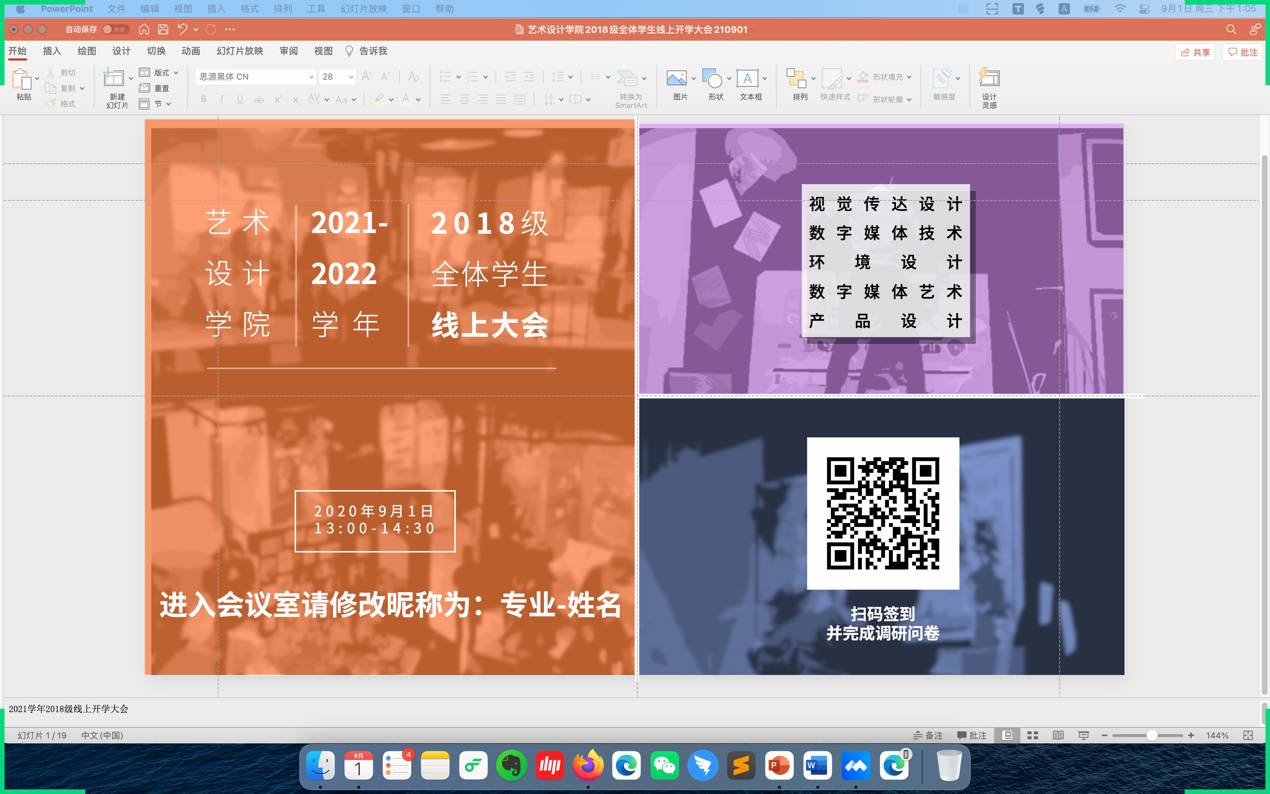Click the 批注 comments button at top right
This screenshot has height=794, width=1270.
tap(1243, 52)
